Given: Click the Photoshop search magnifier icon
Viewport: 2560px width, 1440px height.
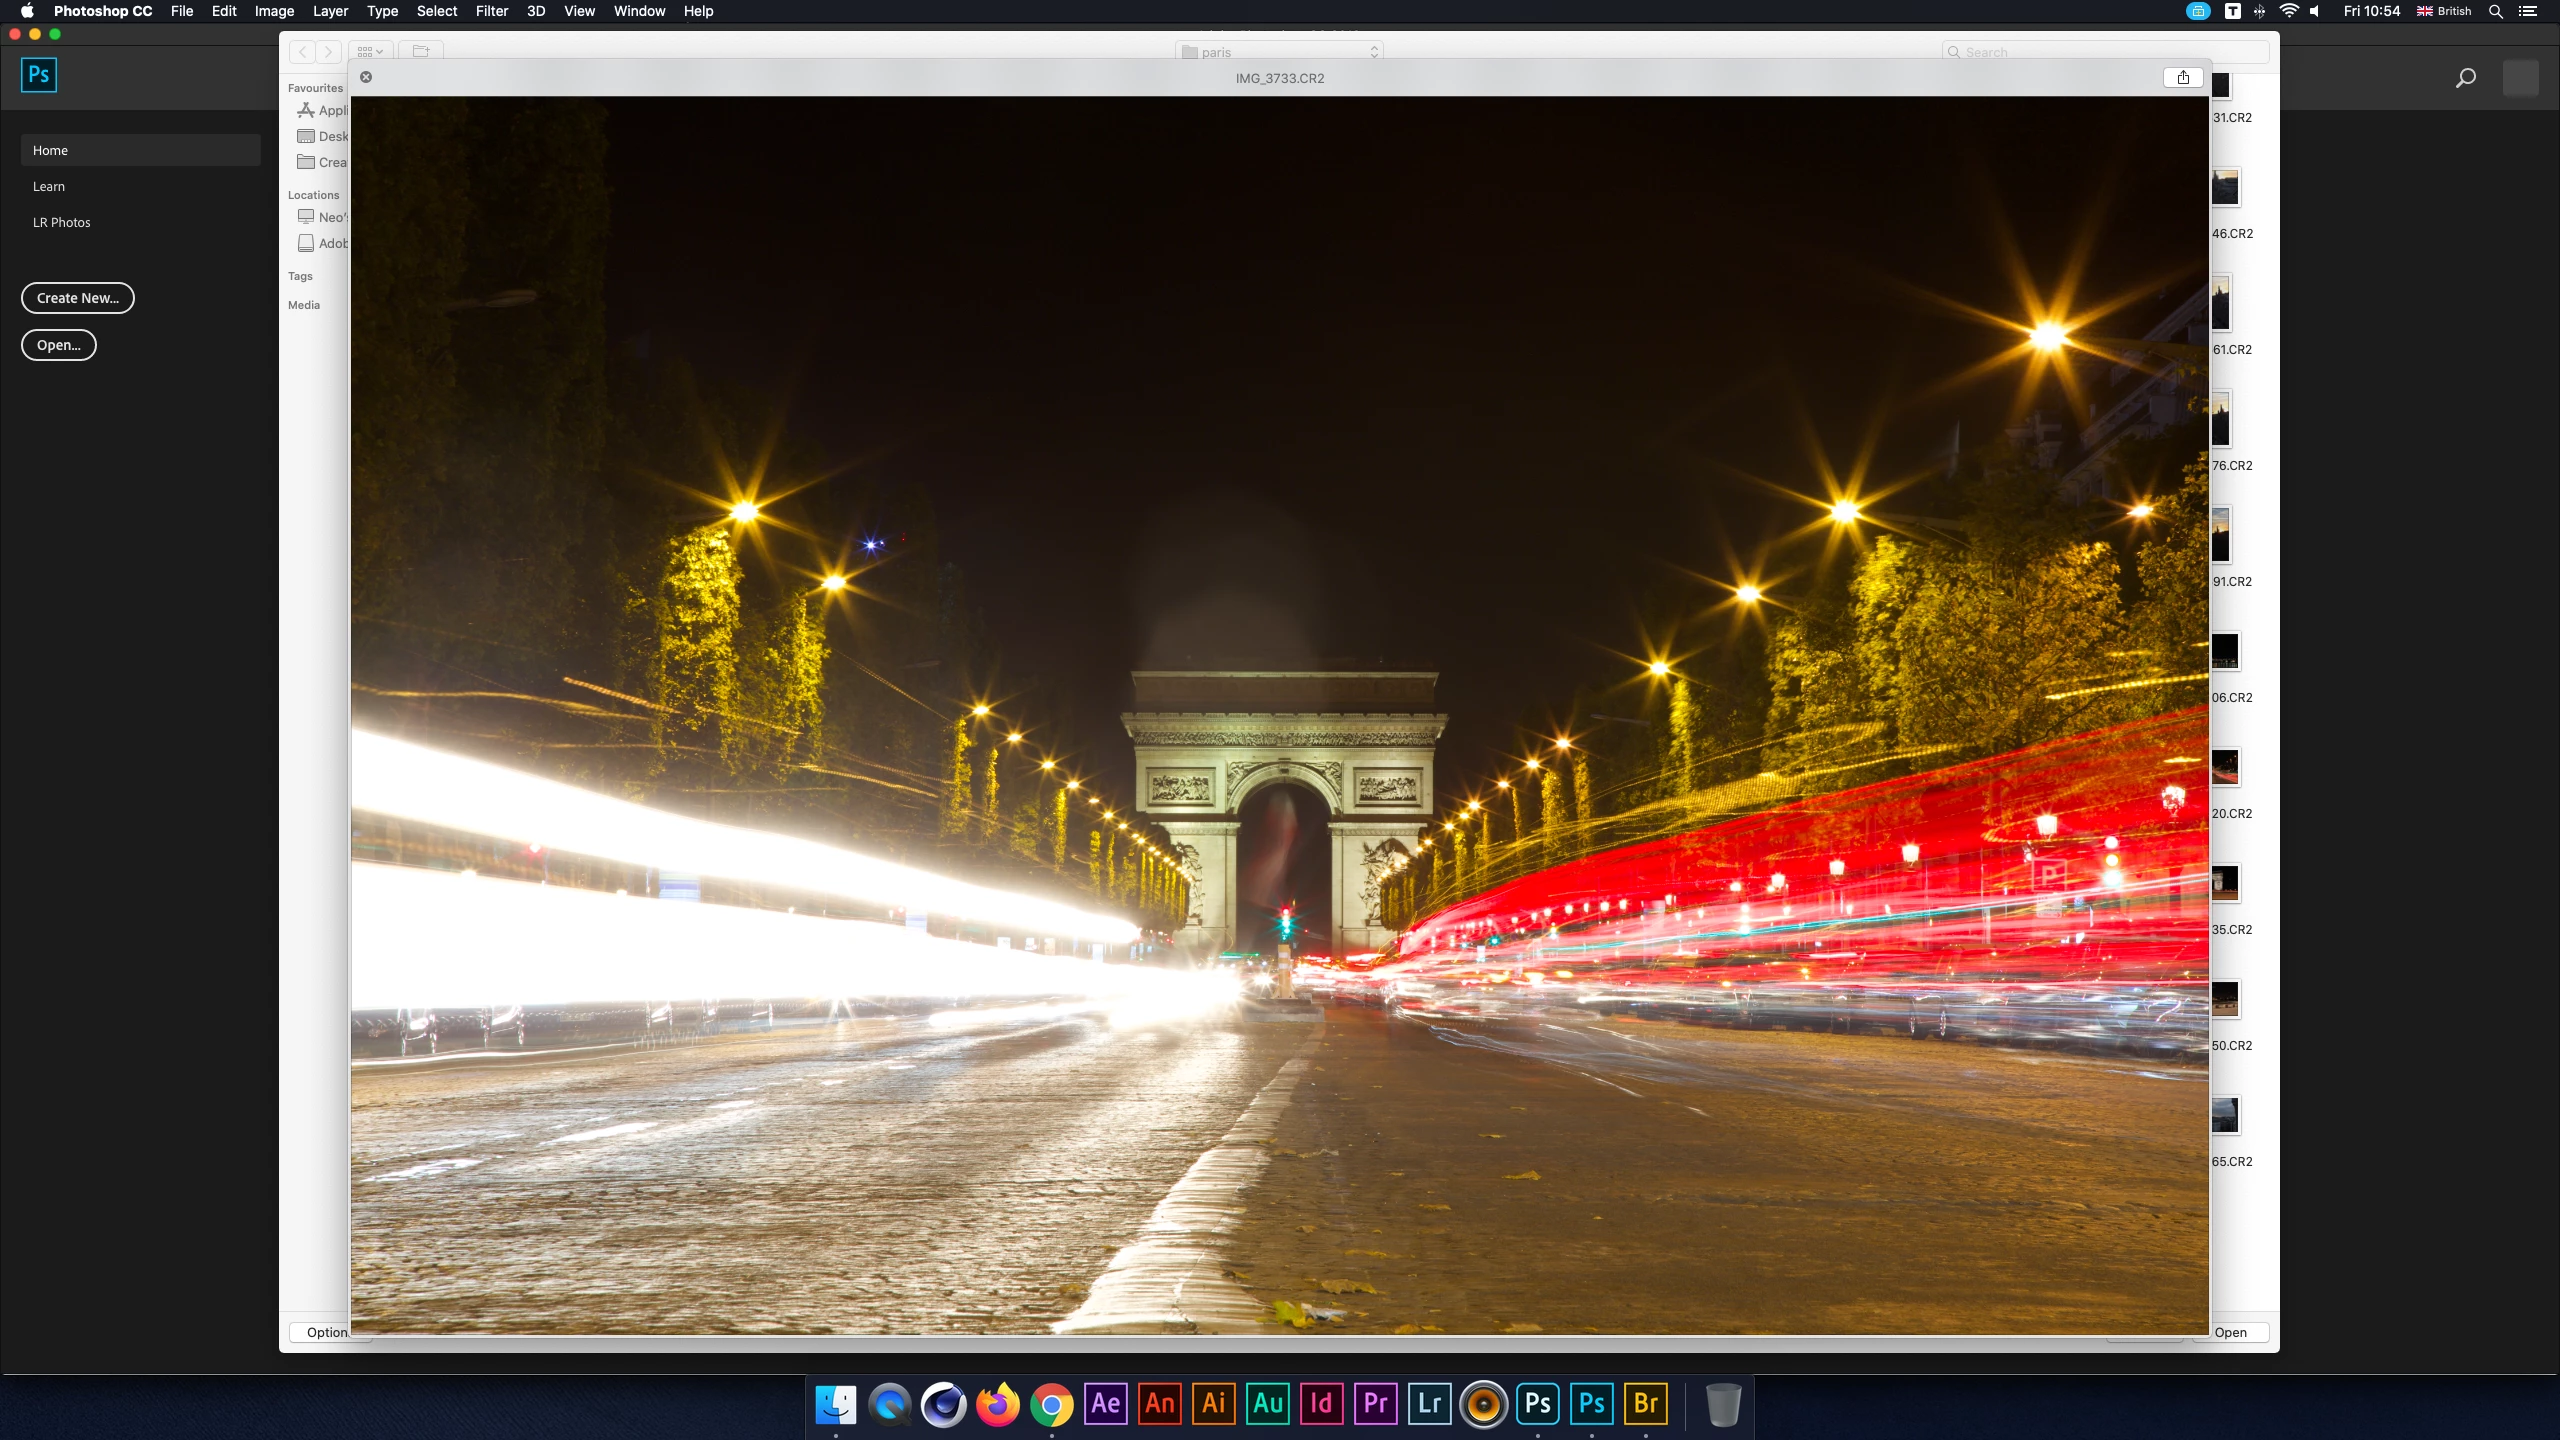Looking at the screenshot, I should [x=2465, y=78].
